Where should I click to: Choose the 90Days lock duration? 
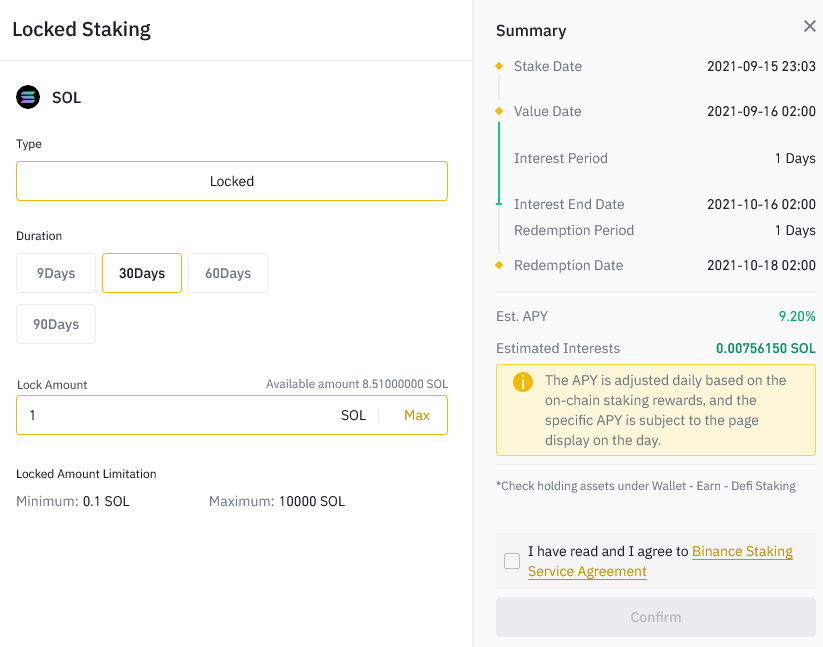56,324
